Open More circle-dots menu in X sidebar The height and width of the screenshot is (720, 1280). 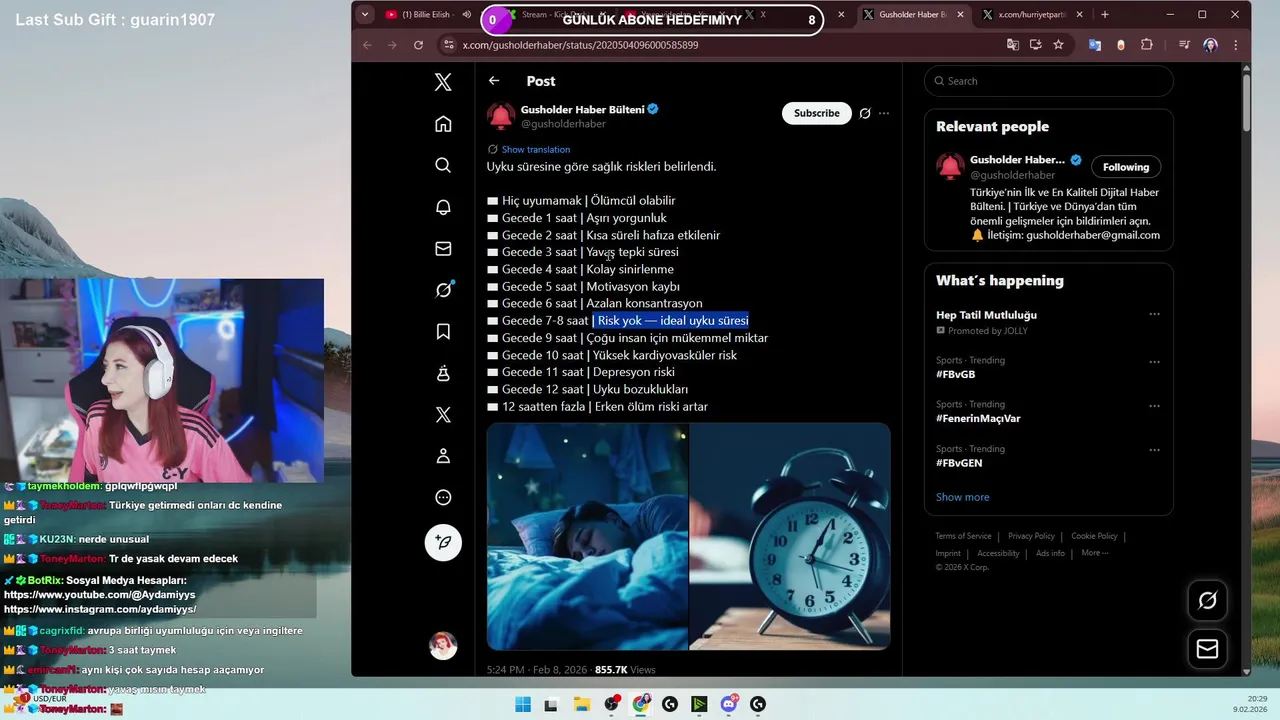coord(443,497)
